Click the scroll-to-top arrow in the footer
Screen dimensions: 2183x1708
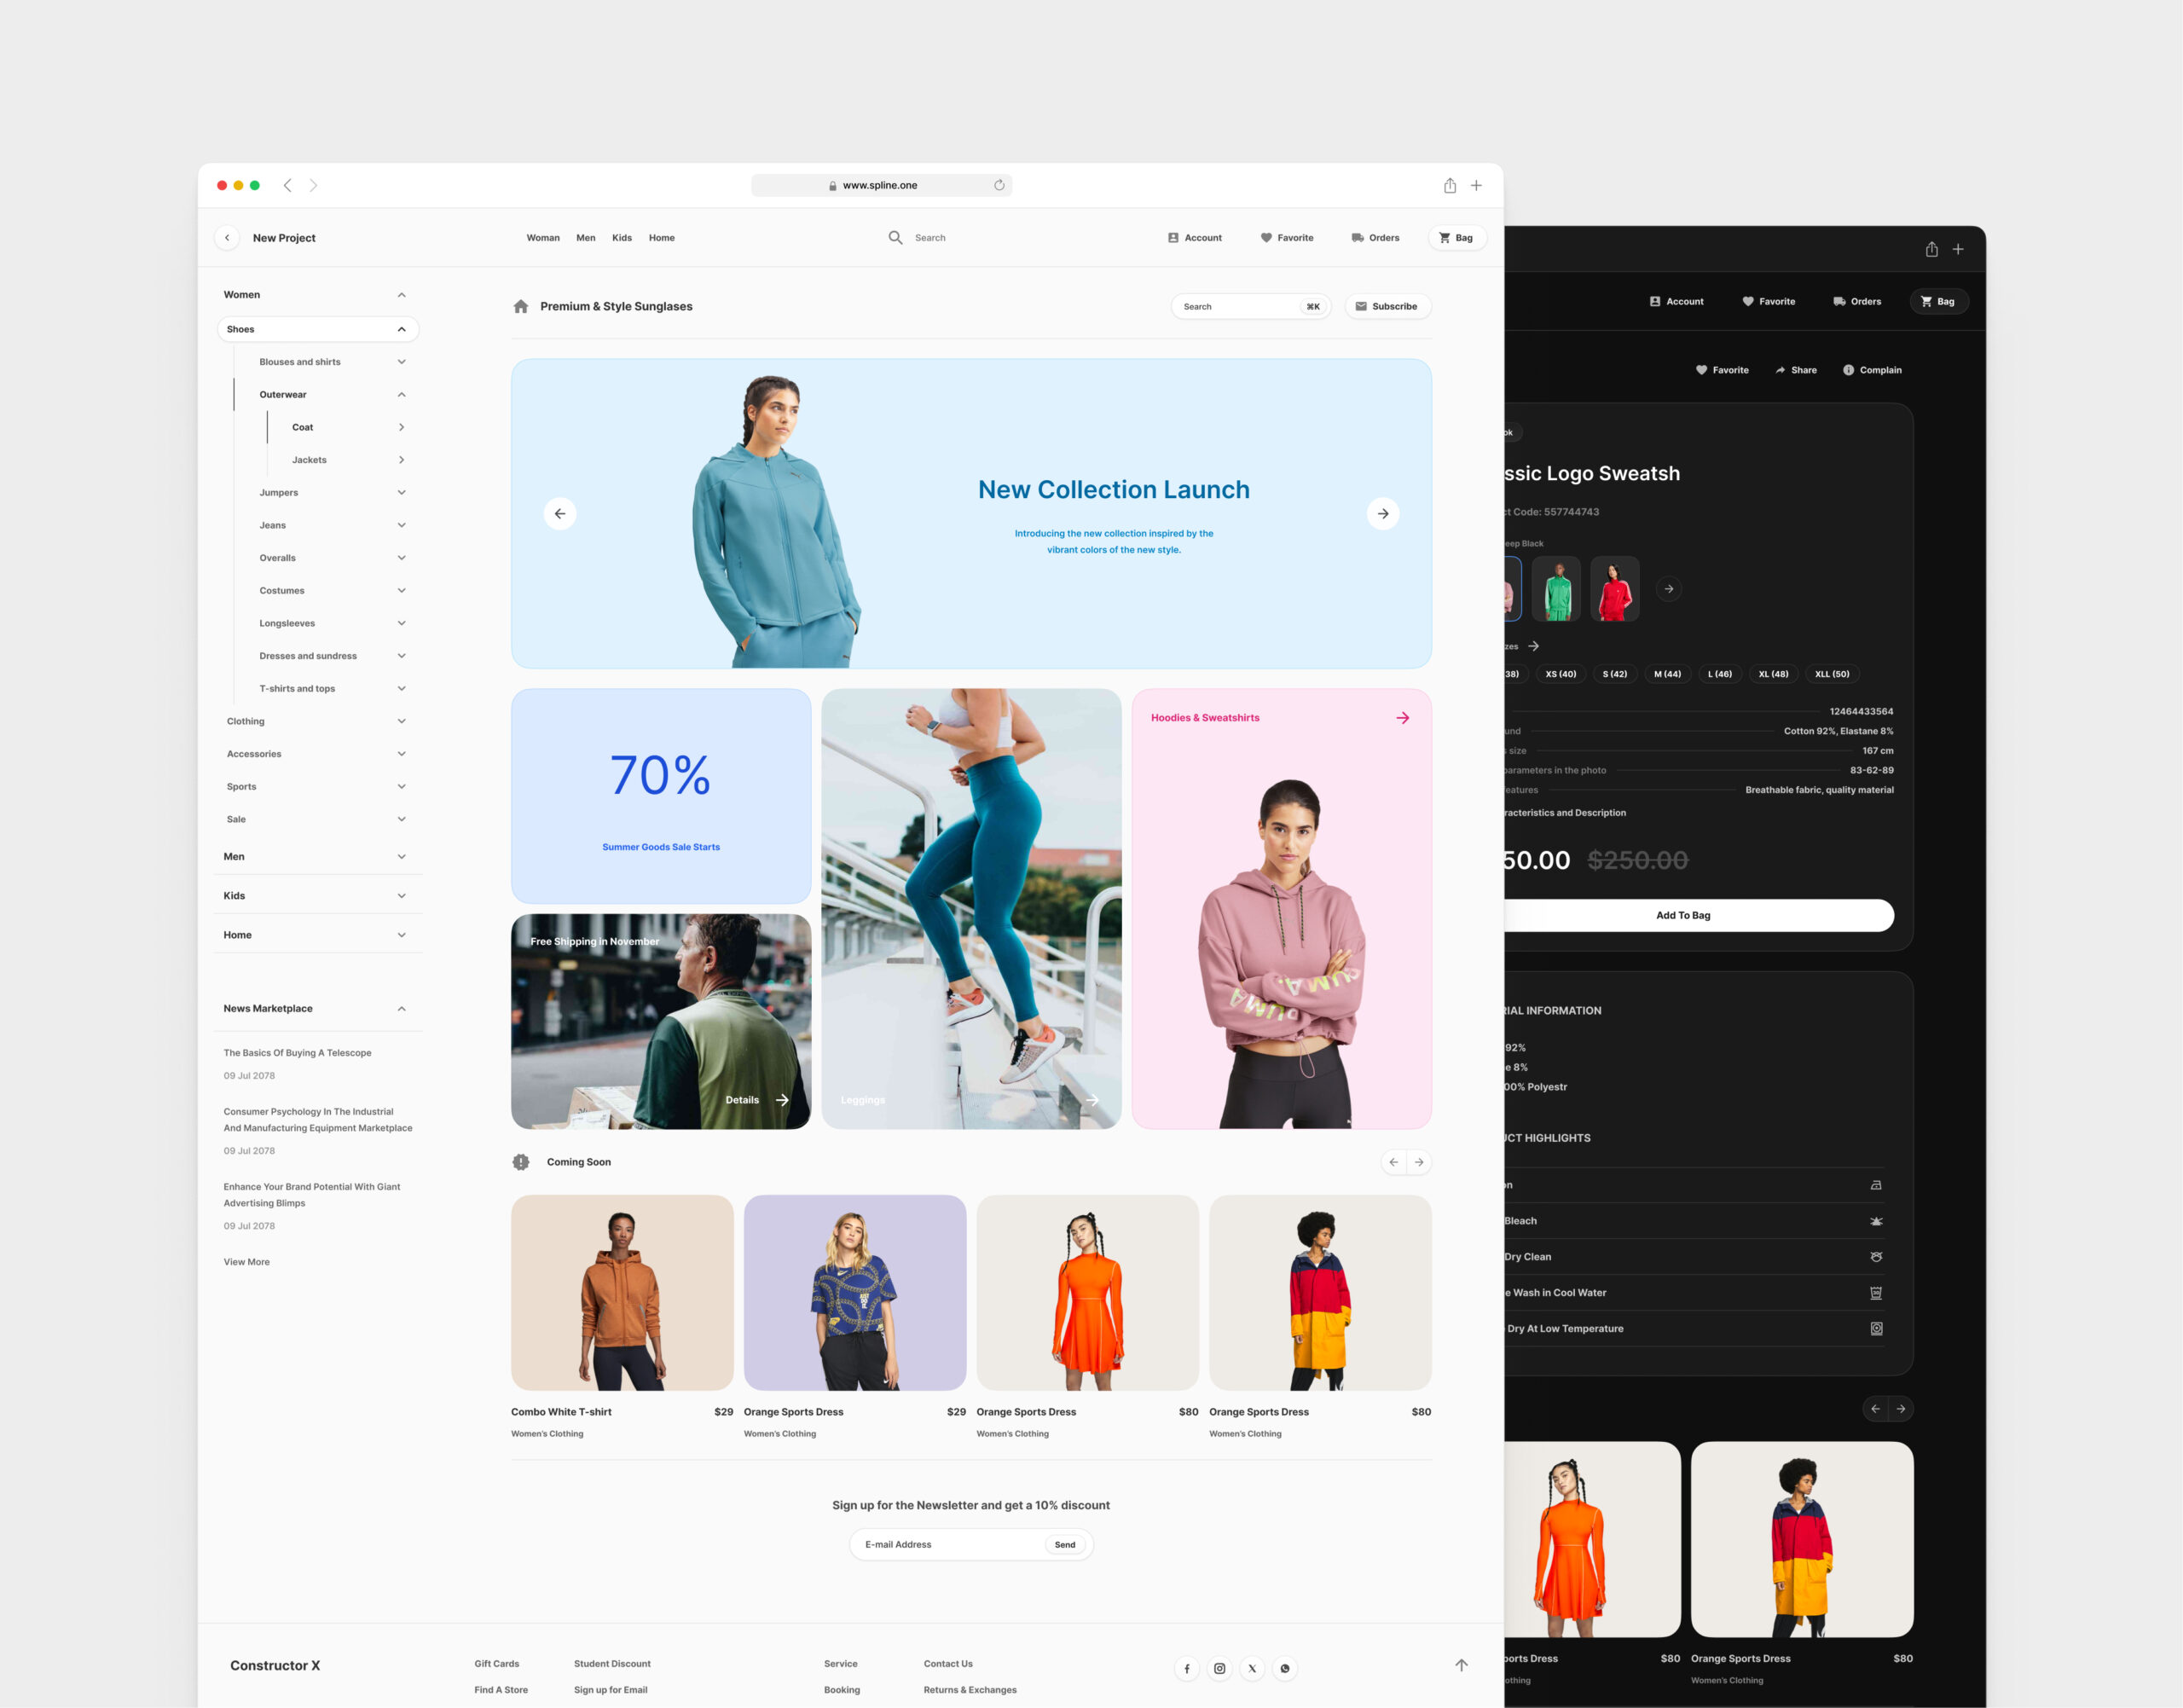pyautogui.click(x=1461, y=1665)
